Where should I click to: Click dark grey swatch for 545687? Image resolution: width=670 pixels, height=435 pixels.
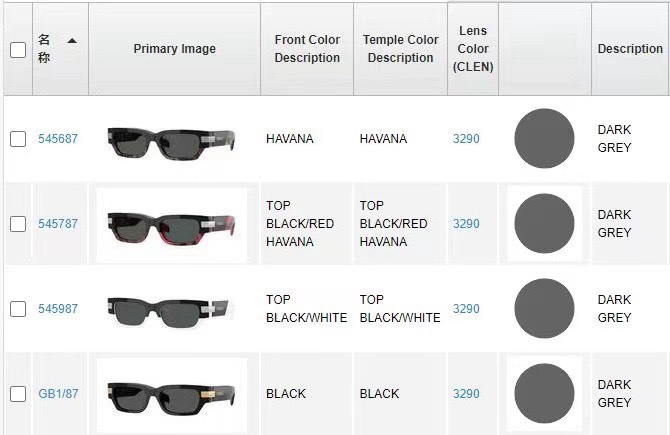click(x=544, y=139)
